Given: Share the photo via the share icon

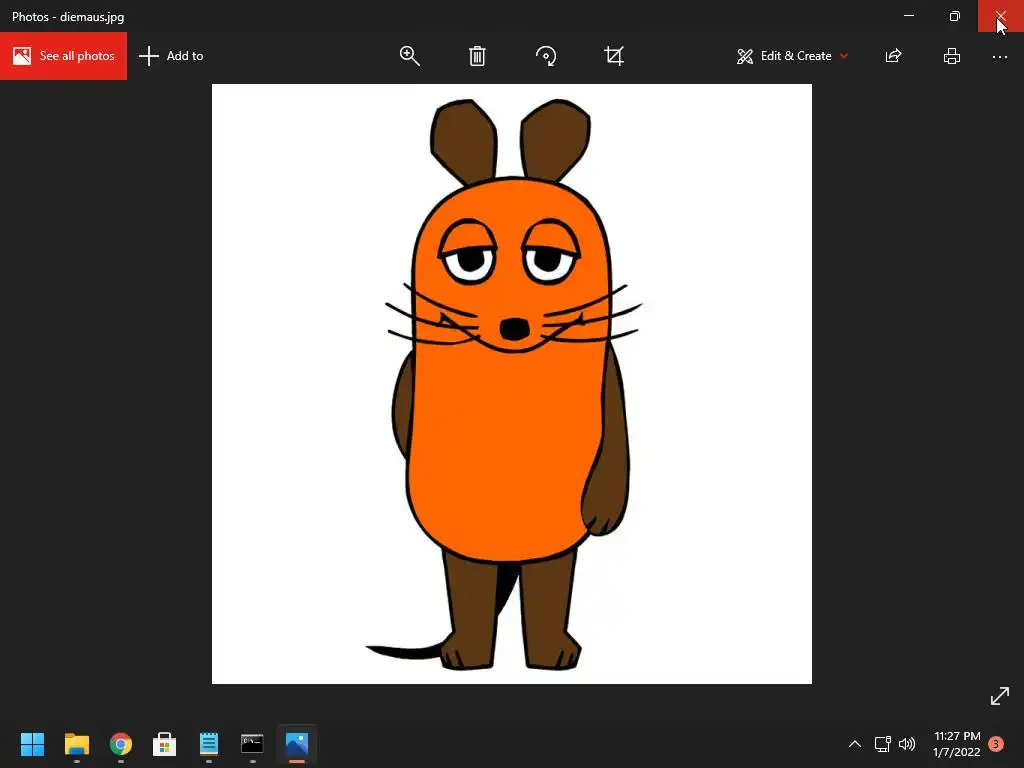Looking at the screenshot, I should coord(893,56).
